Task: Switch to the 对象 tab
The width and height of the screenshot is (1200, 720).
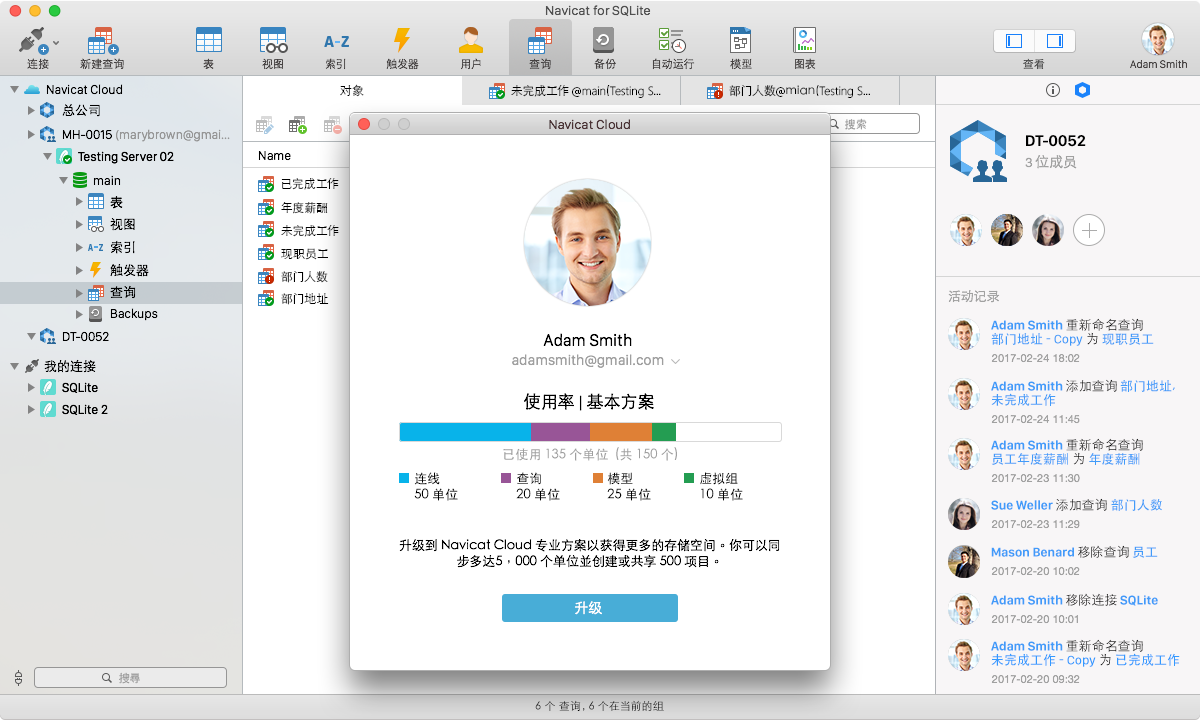Action: coord(352,91)
